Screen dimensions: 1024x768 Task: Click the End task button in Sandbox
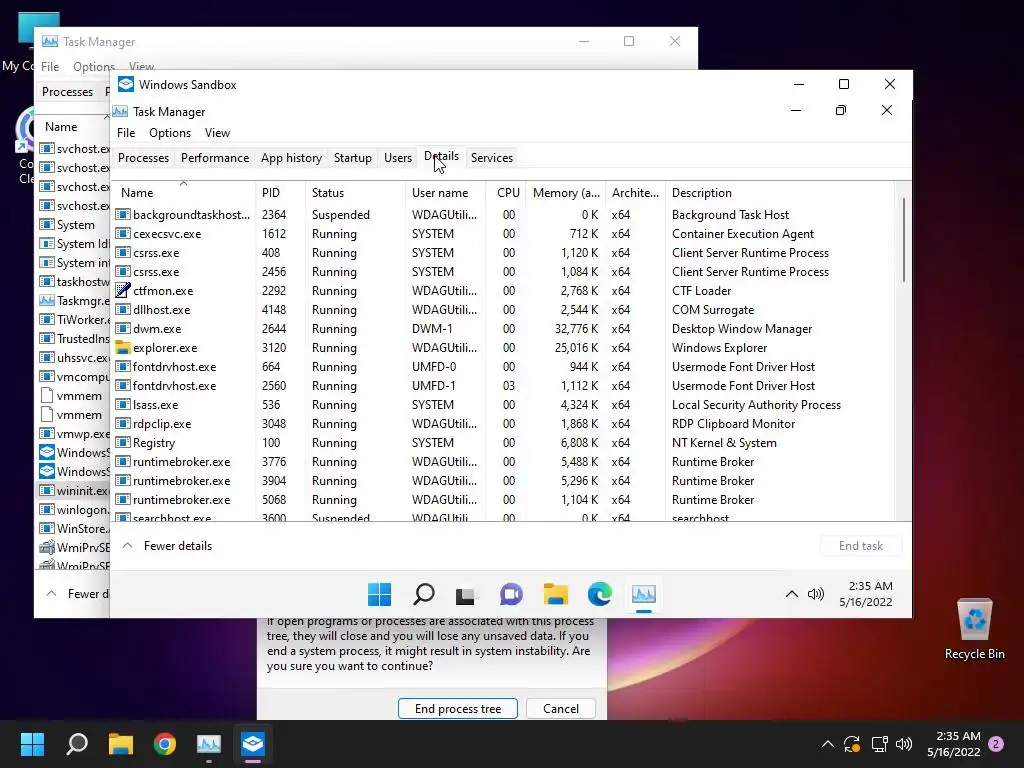861,546
